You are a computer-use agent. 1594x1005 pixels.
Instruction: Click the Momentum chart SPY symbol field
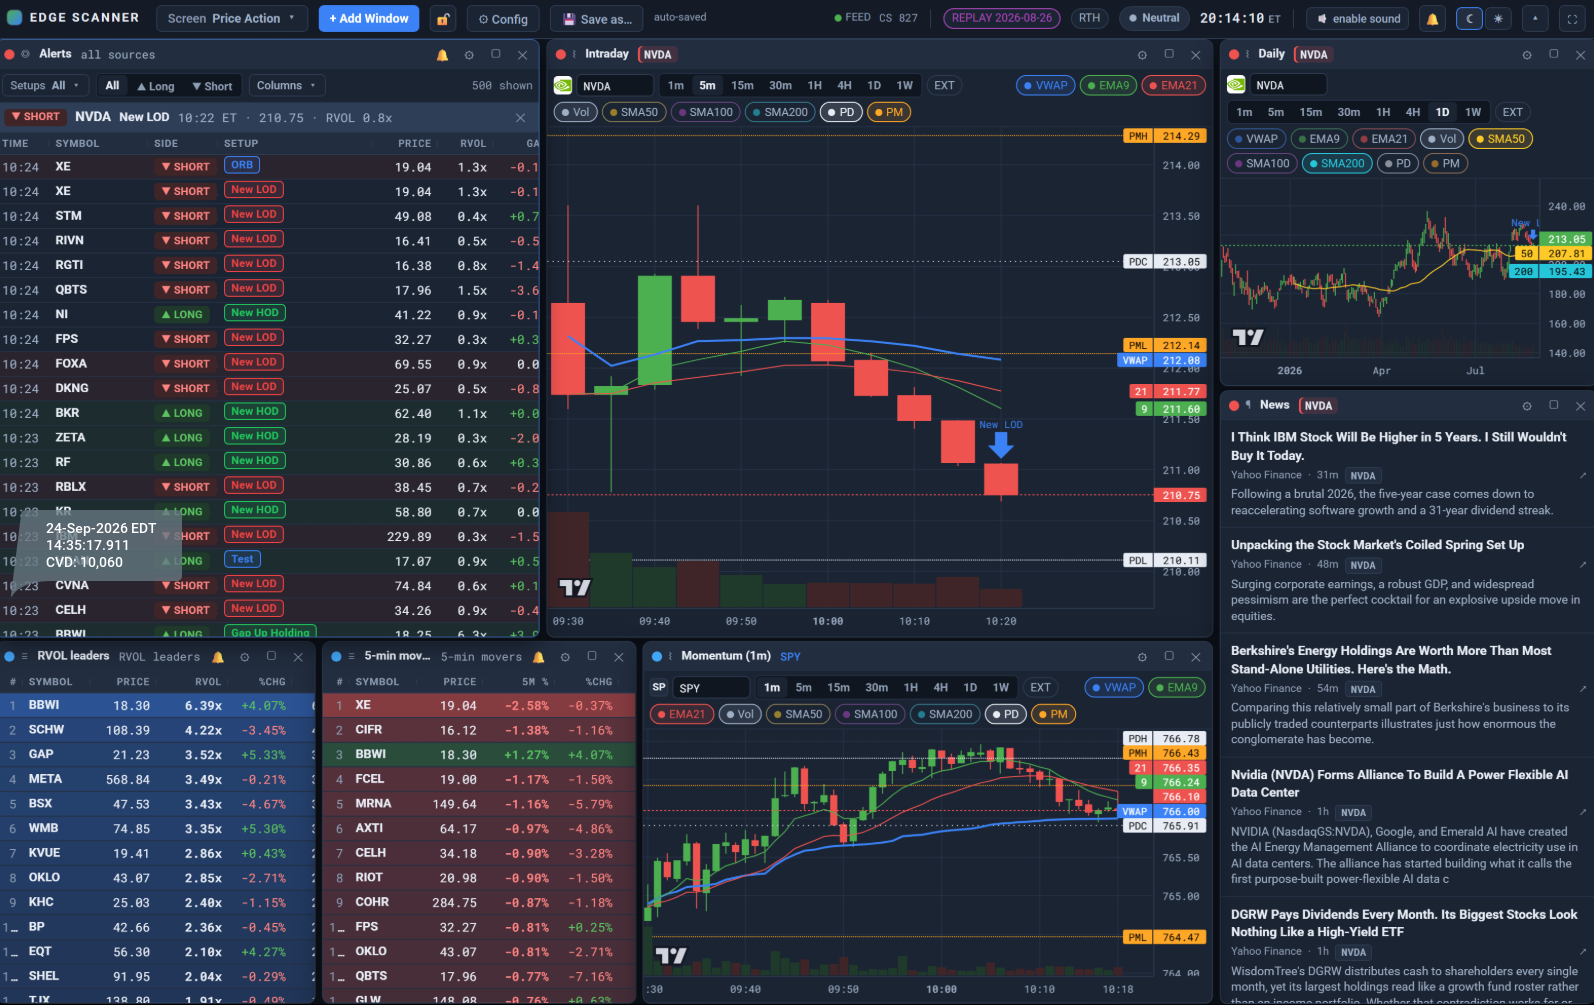click(711, 688)
